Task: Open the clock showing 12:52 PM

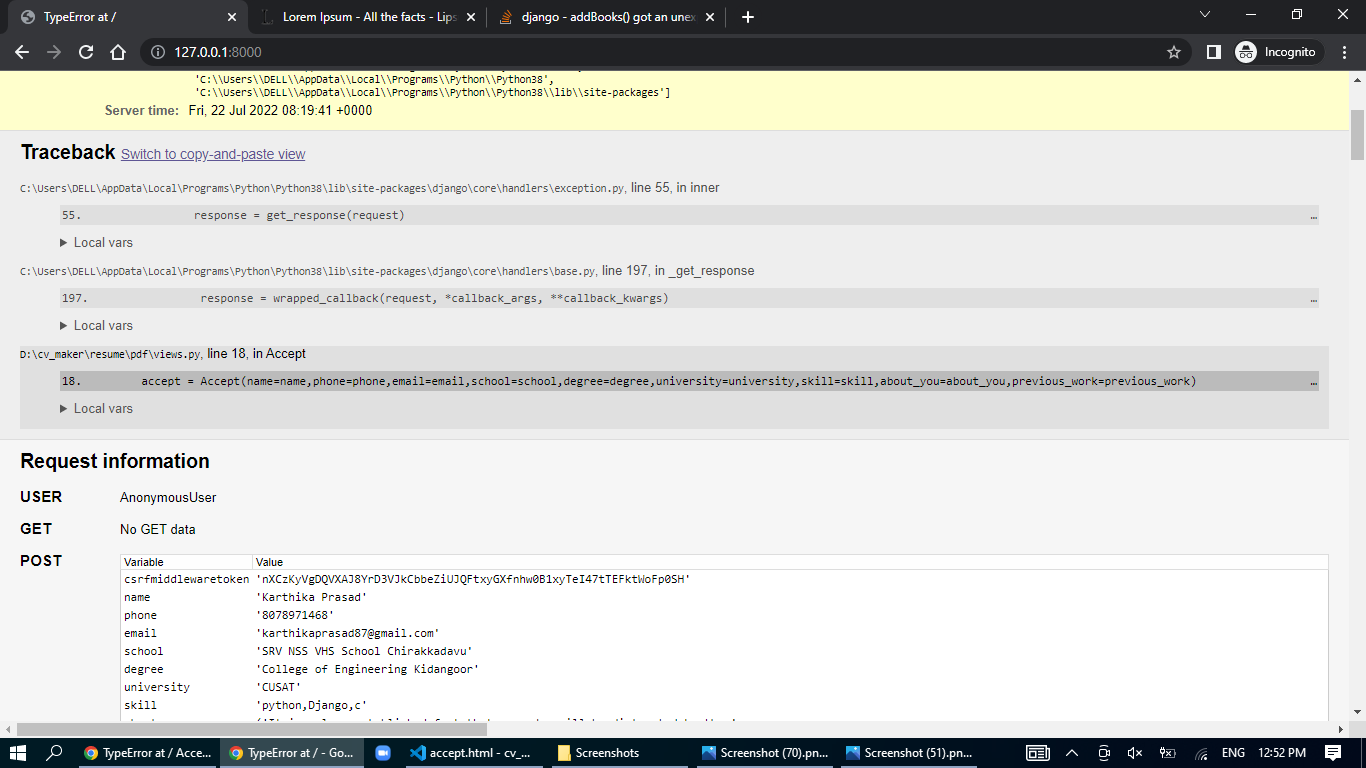Action: click(x=1282, y=753)
